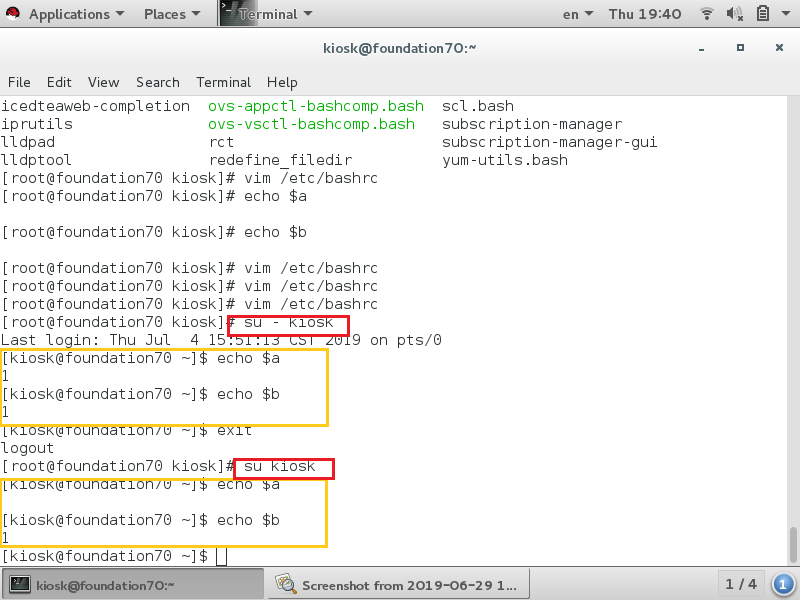This screenshot has width=800, height=600.
Task: Click the text lldptool
Action: (x=36, y=160)
